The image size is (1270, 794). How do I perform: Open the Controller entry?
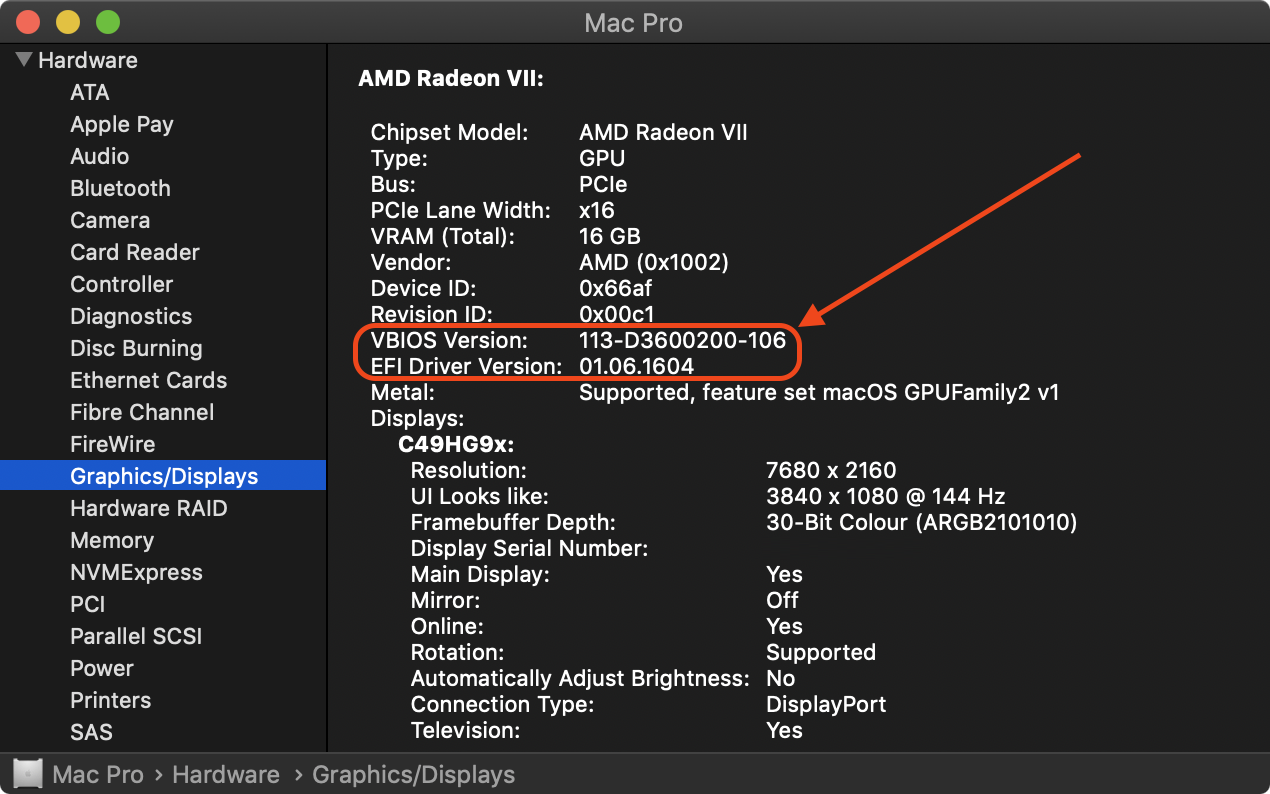(122, 284)
